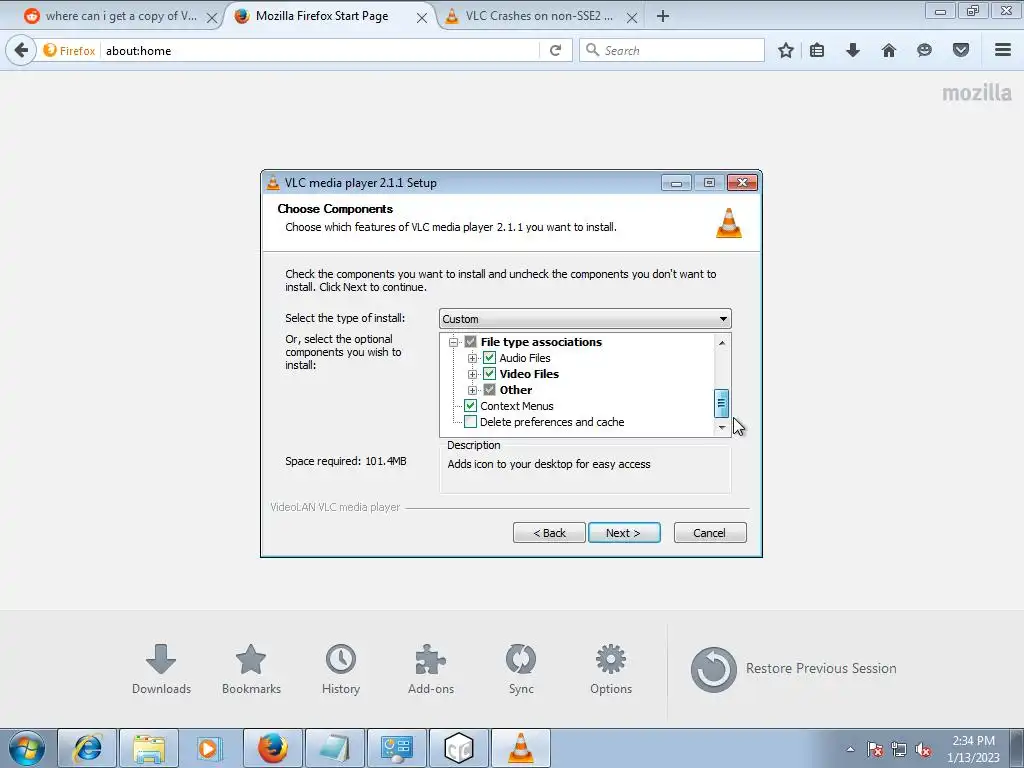Click the components list scrollbar thumb
This screenshot has width=1024, height=768.
point(722,403)
